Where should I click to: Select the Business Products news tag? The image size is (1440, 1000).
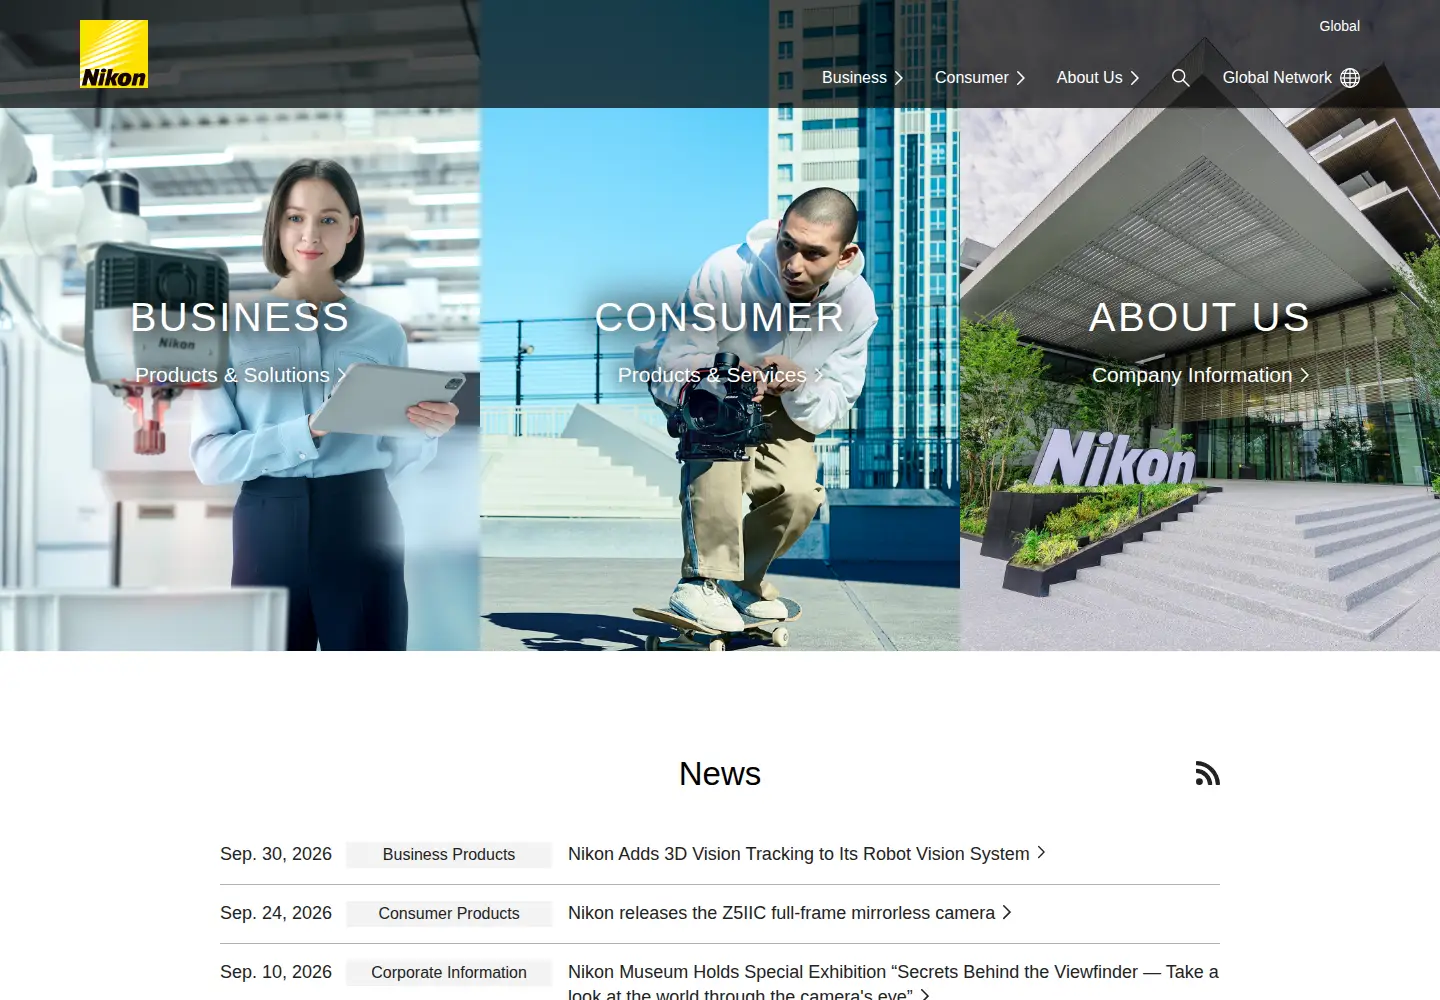tap(449, 854)
